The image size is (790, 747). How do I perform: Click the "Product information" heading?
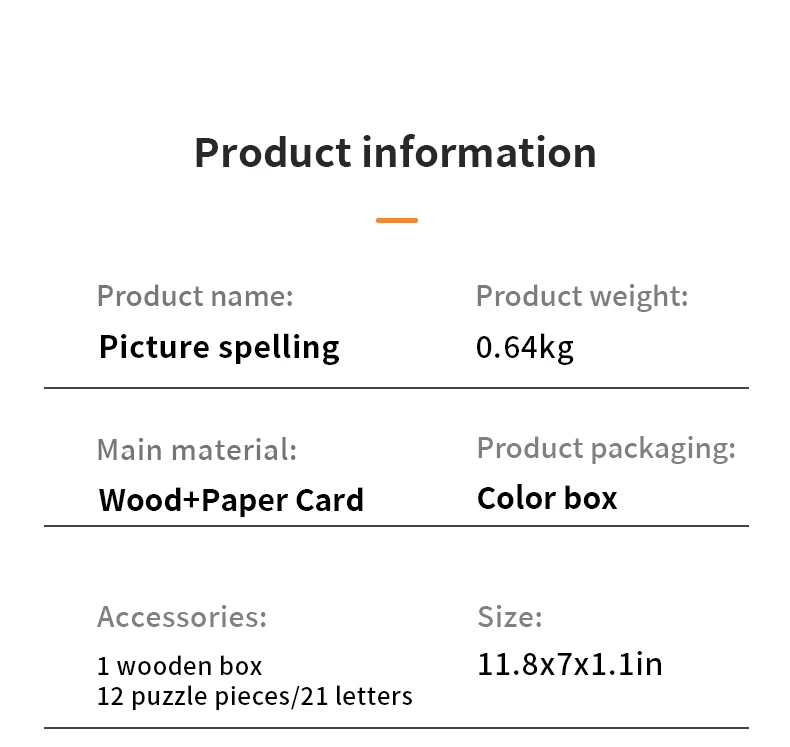point(395,153)
